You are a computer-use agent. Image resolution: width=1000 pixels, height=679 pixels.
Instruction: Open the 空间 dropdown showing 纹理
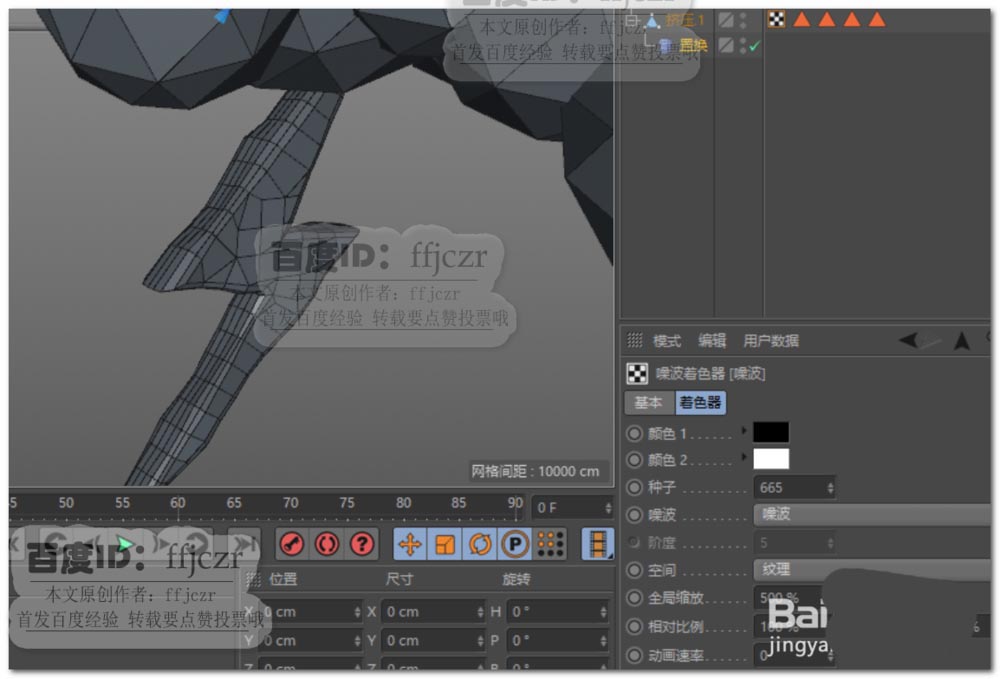tap(870, 569)
